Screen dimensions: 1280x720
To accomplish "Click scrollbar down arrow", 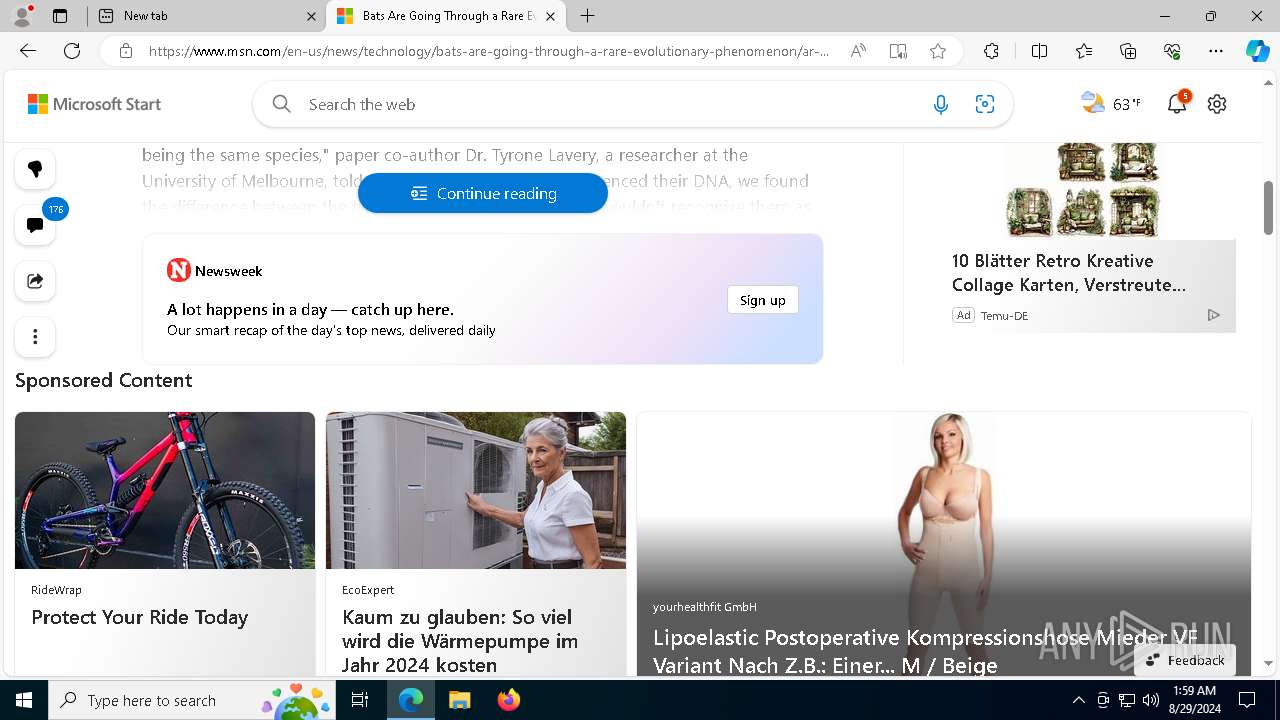I will click(x=1269, y=664).
